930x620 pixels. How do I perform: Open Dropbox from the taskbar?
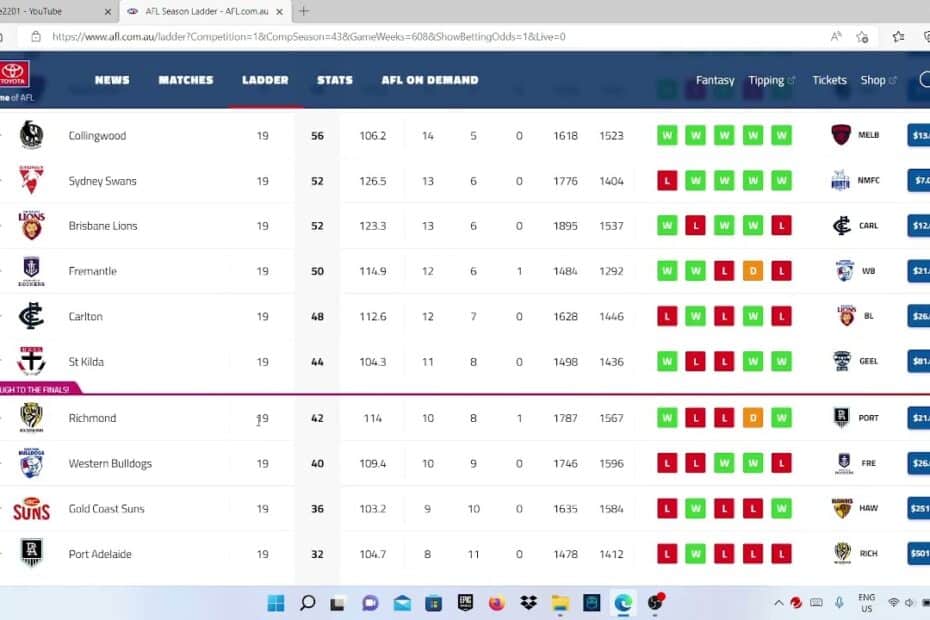tap(528, 603)
